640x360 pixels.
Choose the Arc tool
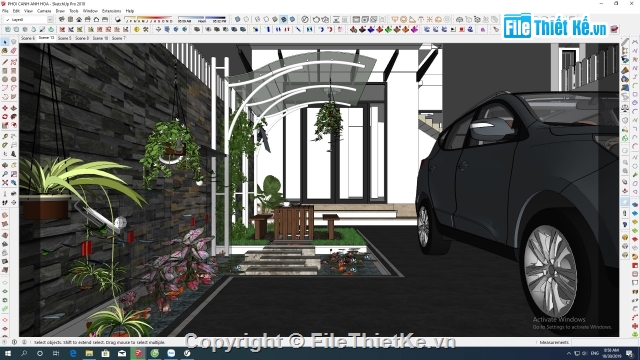coord(5,88)
